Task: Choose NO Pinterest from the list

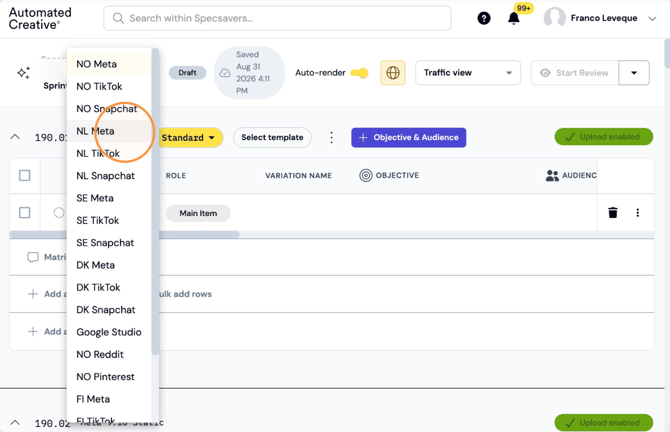Action: pyautogui.click(x=109, y=377)
